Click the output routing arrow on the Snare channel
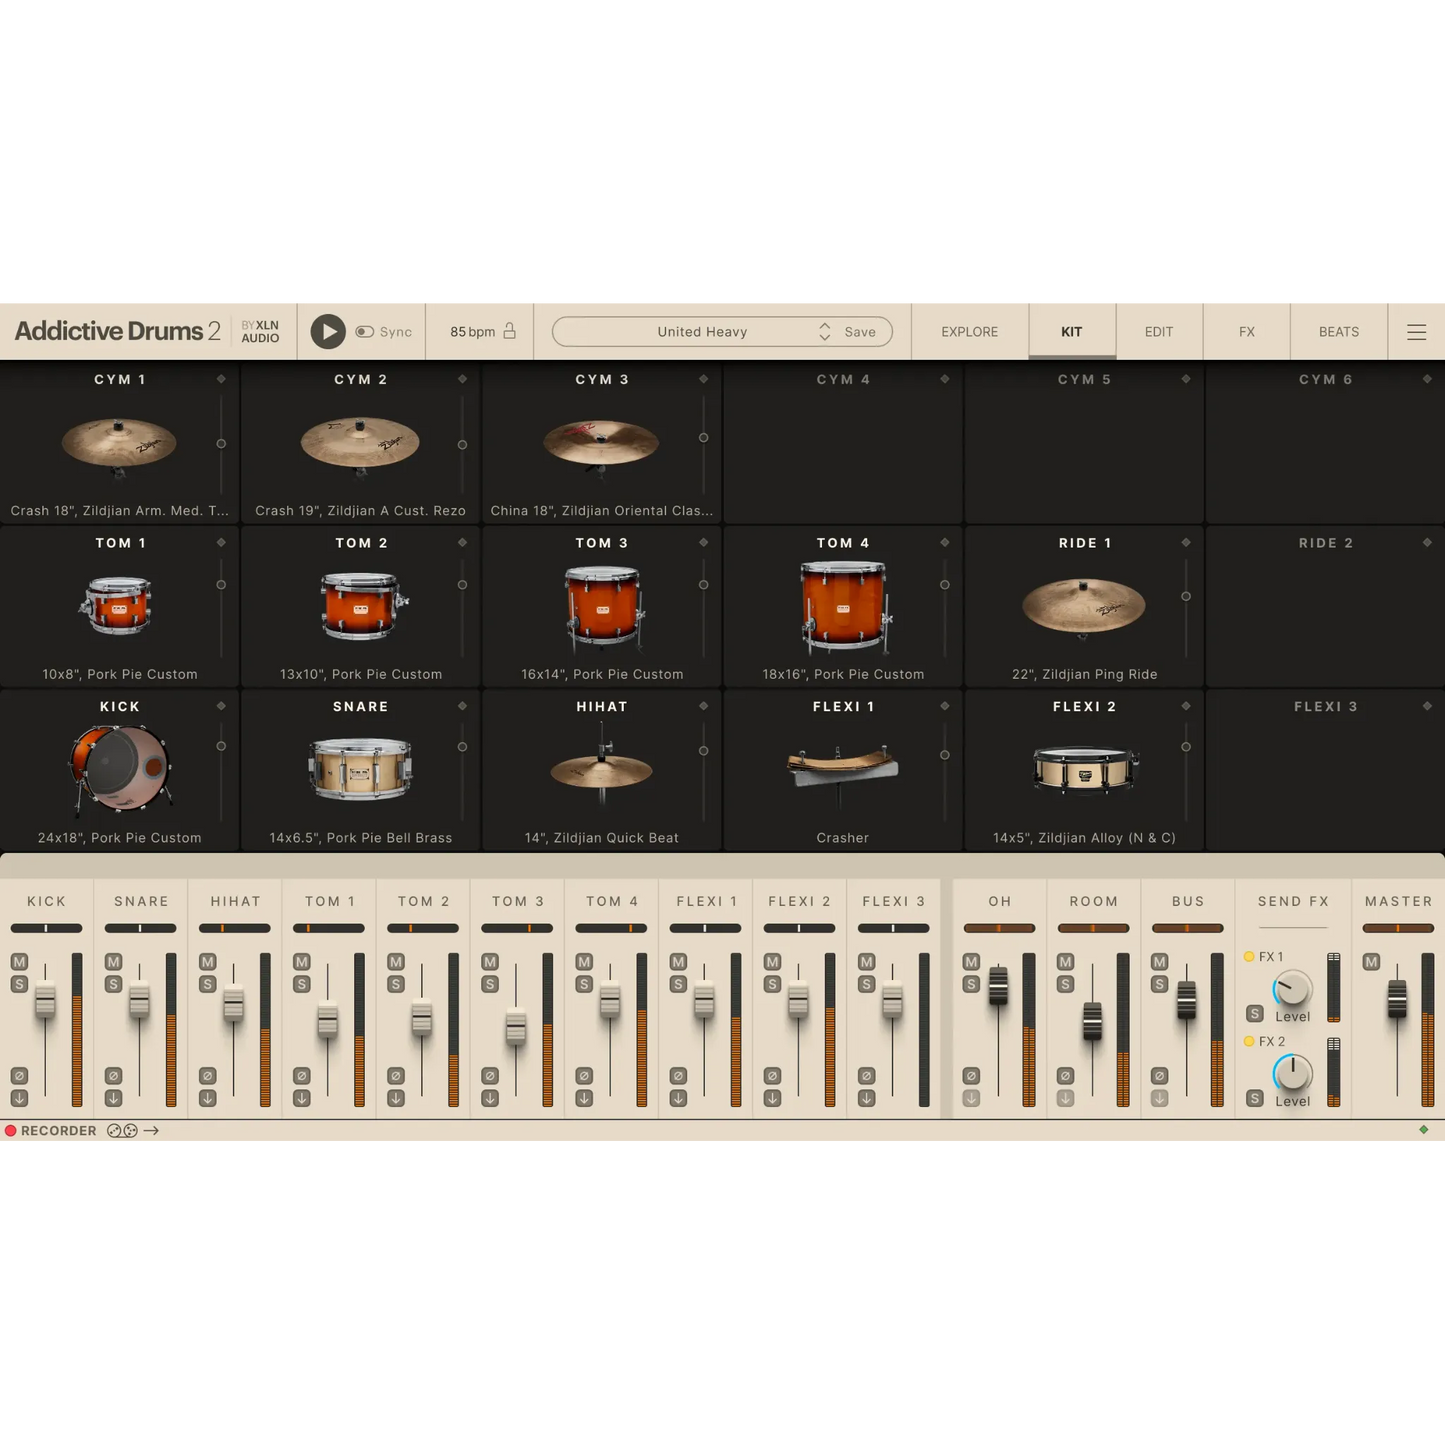 point(111,1097)
